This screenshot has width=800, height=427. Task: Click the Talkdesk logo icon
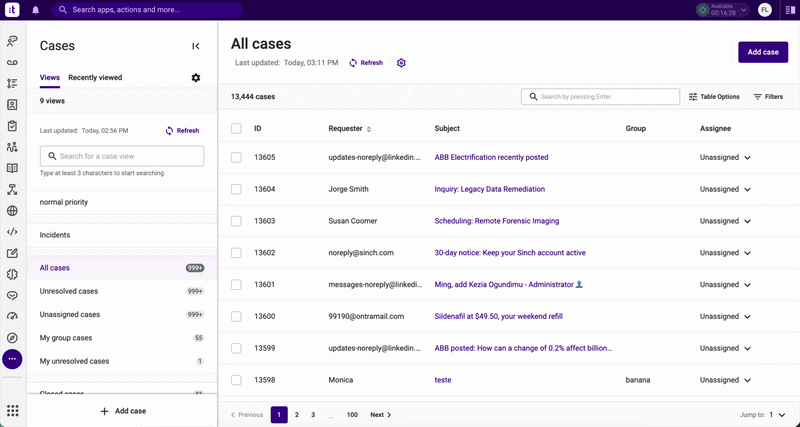coord(12,10)
